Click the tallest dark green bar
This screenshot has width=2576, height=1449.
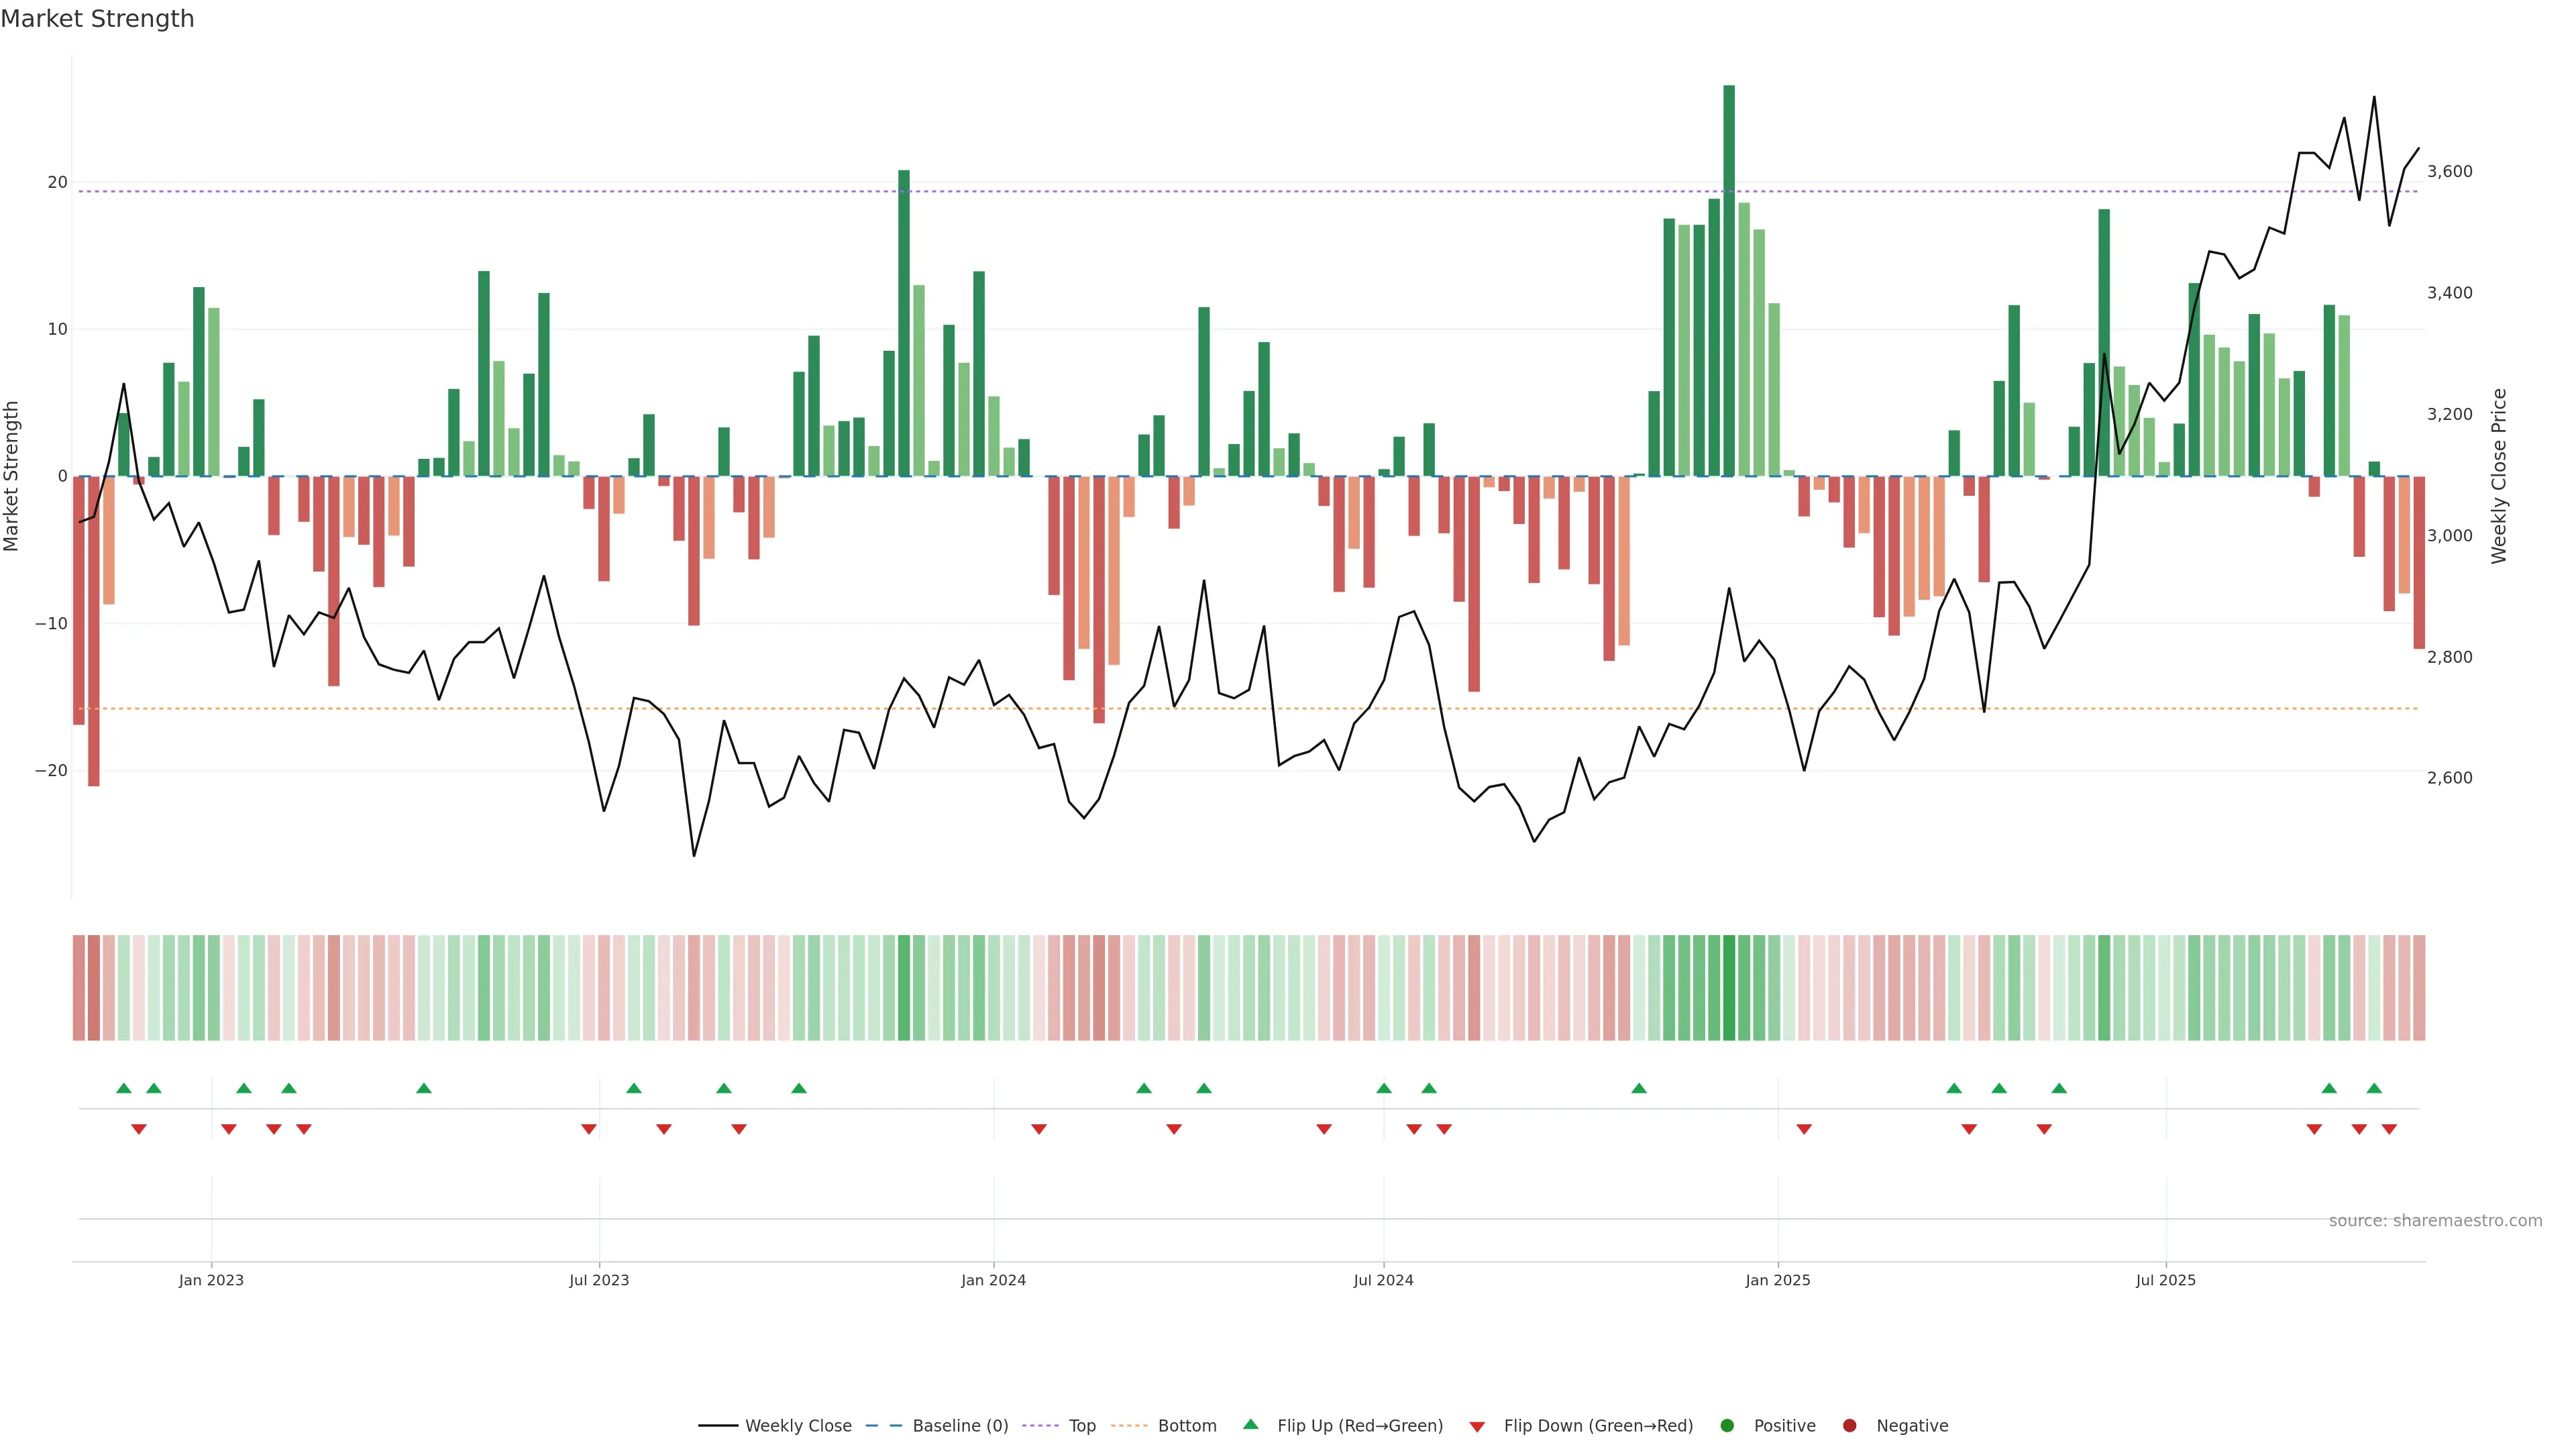[x=1729, y=280]
